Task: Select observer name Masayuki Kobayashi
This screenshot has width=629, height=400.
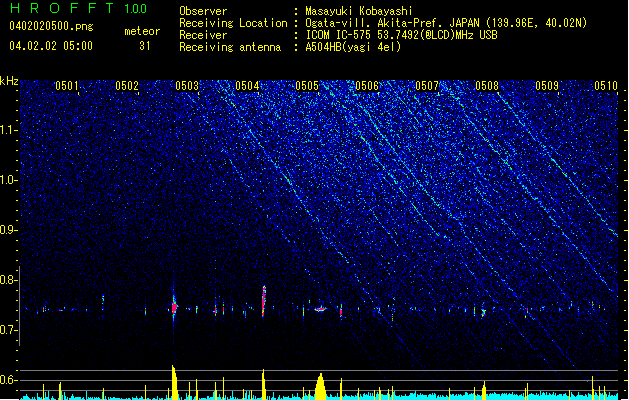Action: point(359,11)
